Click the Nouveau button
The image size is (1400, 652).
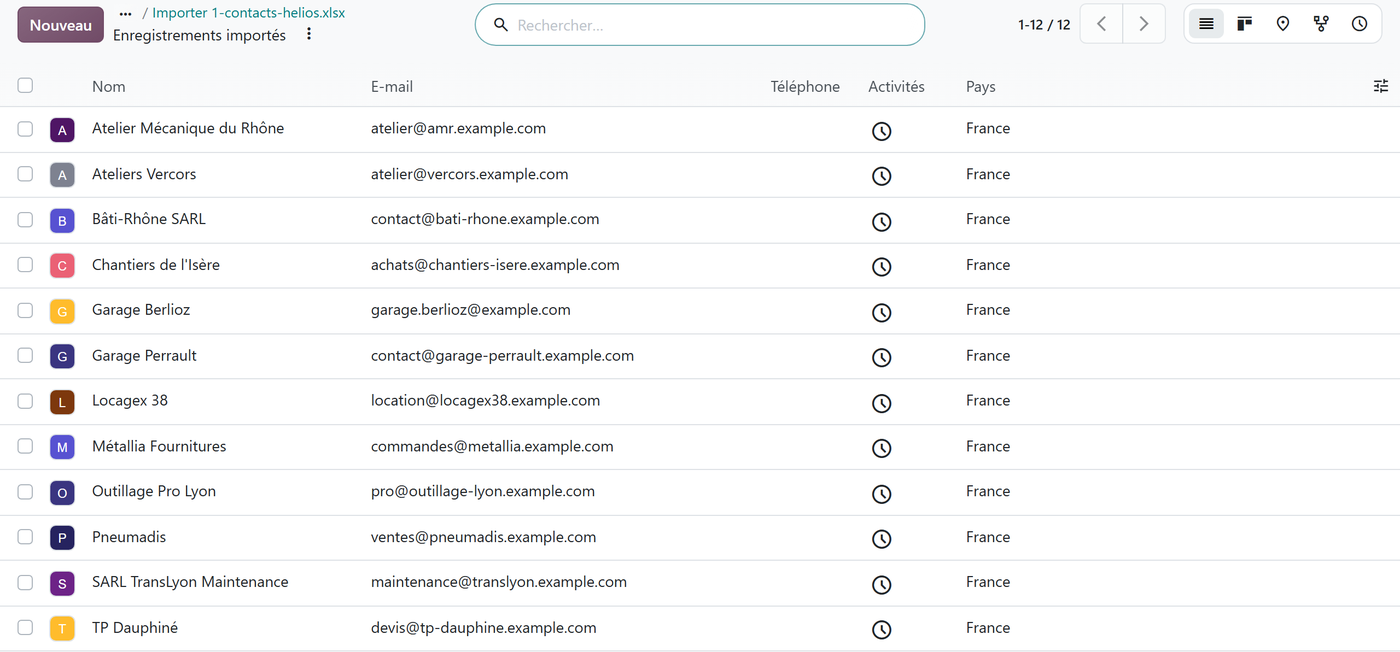pos(60,25)
